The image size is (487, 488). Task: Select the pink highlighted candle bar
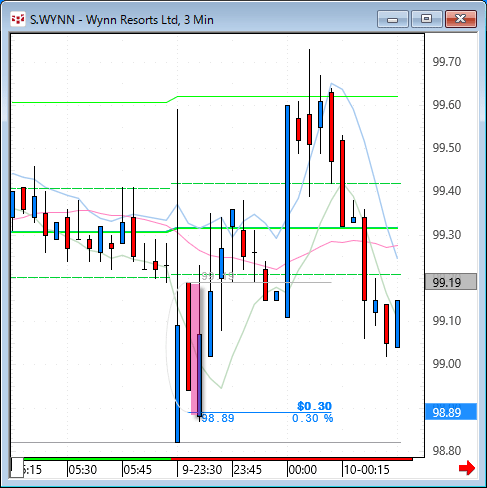coord(196,348)
